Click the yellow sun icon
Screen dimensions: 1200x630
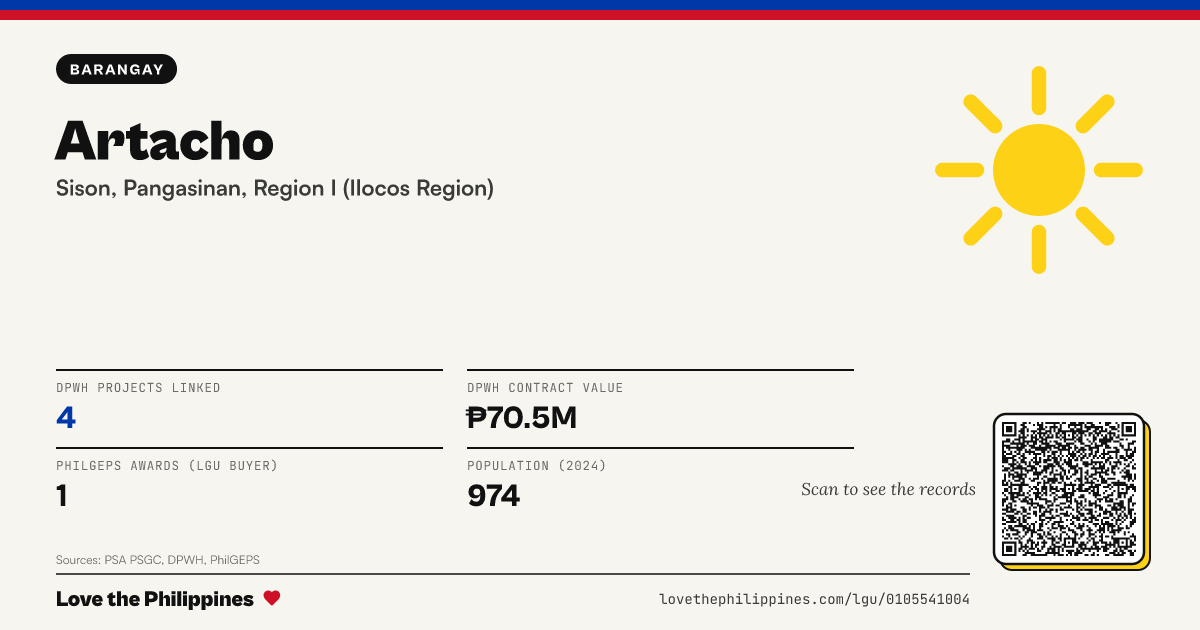1039,170
